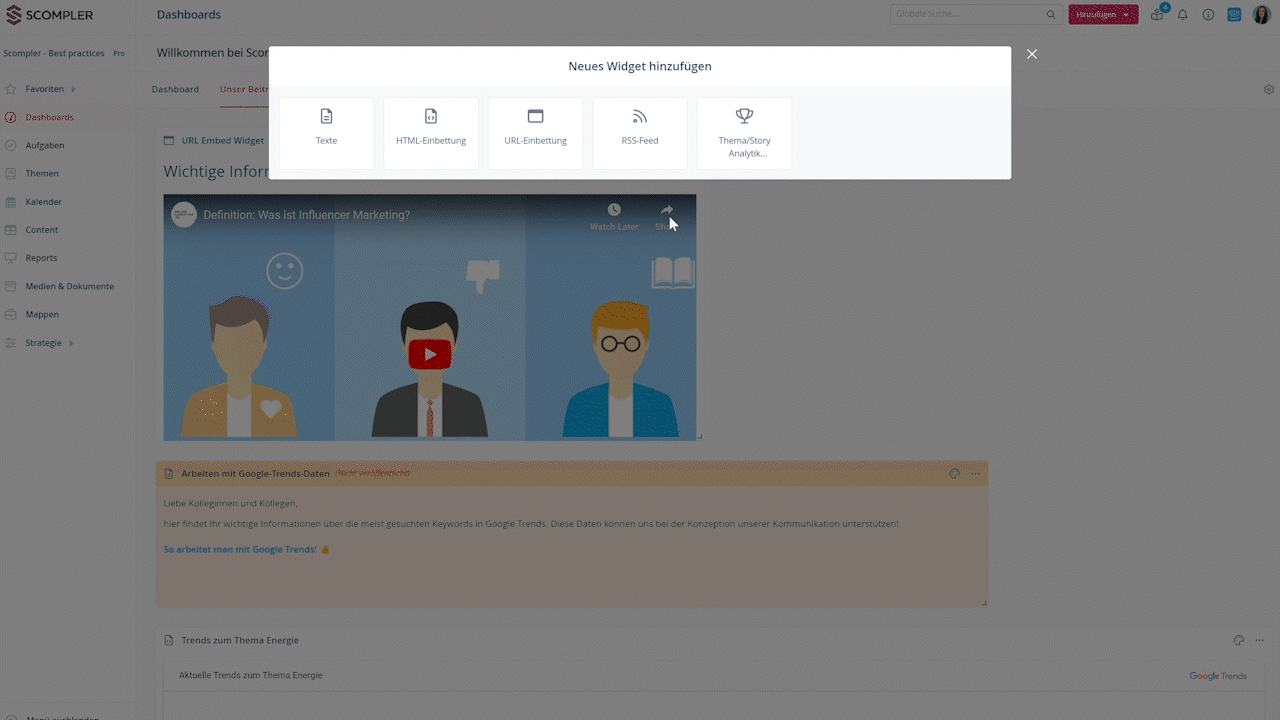Image resolution: width=1280 pixels, height=720 pixels.
Task: Open three-dot menu of Trends zum Thema Energie
Action: [1260, 641]
